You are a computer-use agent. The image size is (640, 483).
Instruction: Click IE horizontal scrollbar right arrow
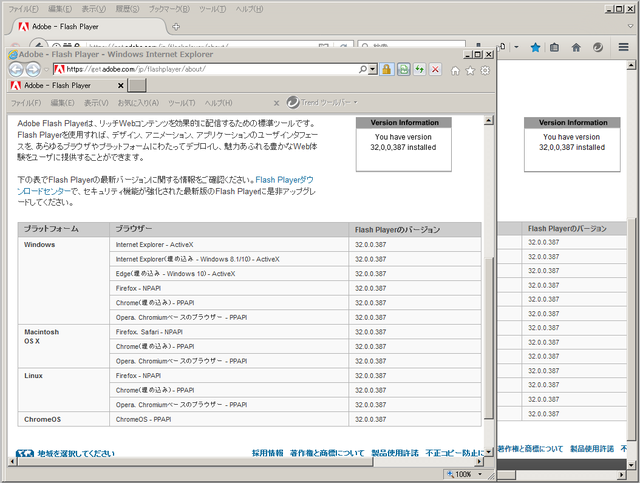(479, 462)
